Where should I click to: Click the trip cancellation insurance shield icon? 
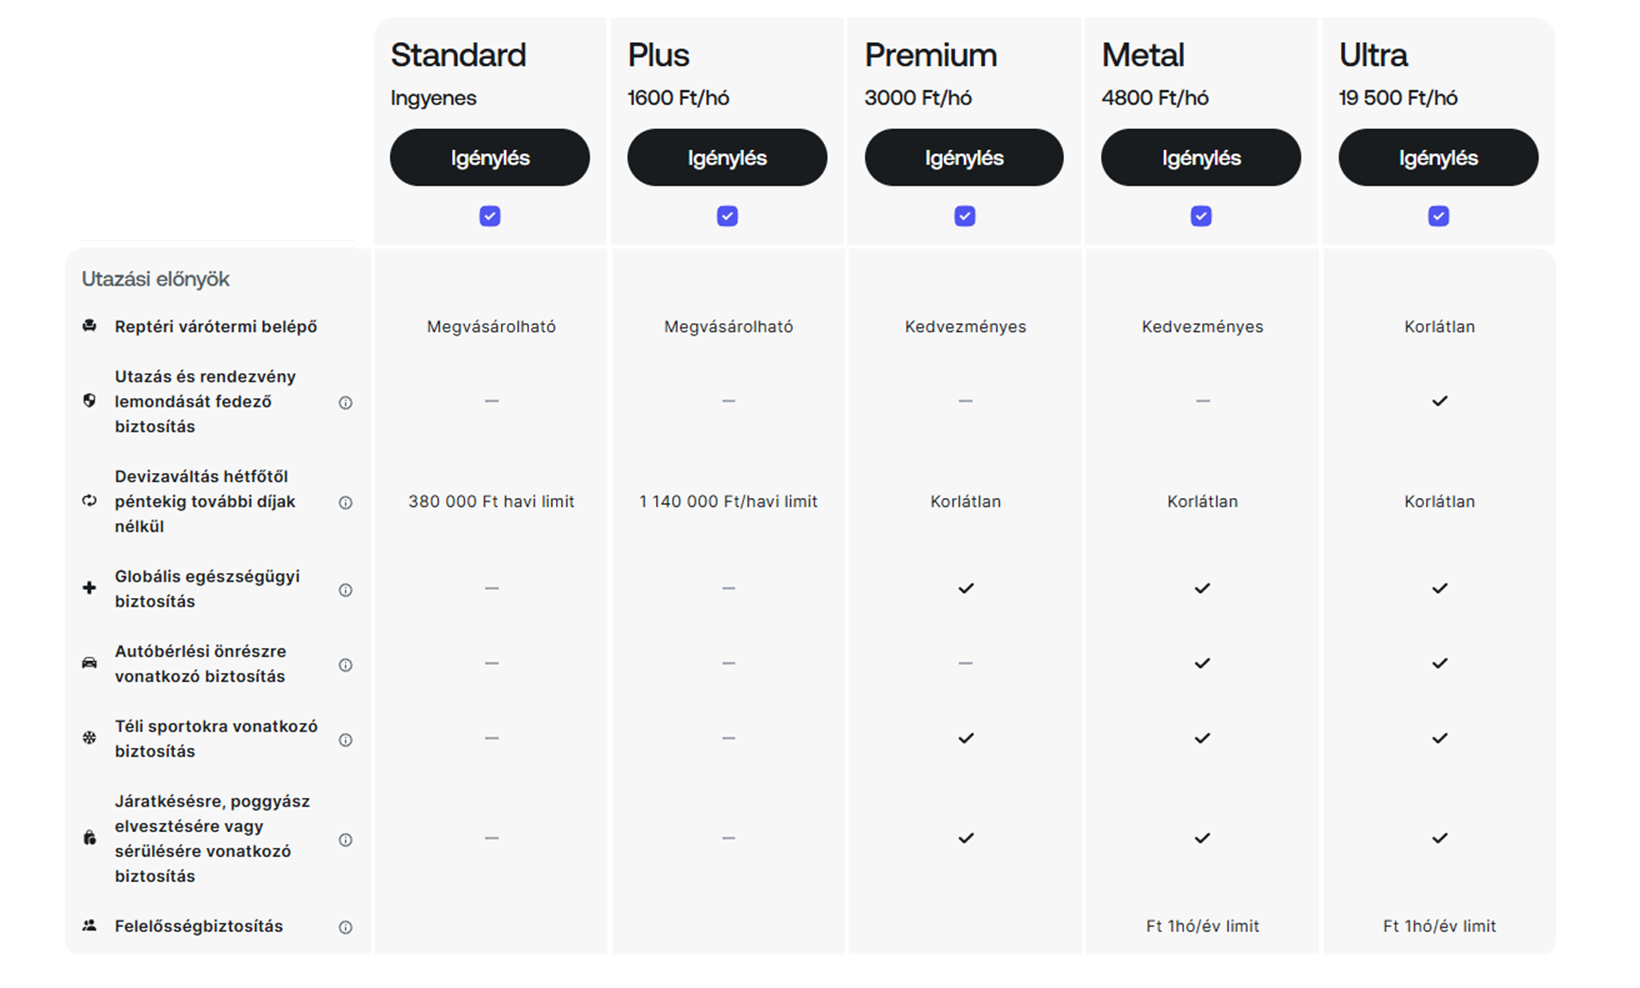[90, 401]
